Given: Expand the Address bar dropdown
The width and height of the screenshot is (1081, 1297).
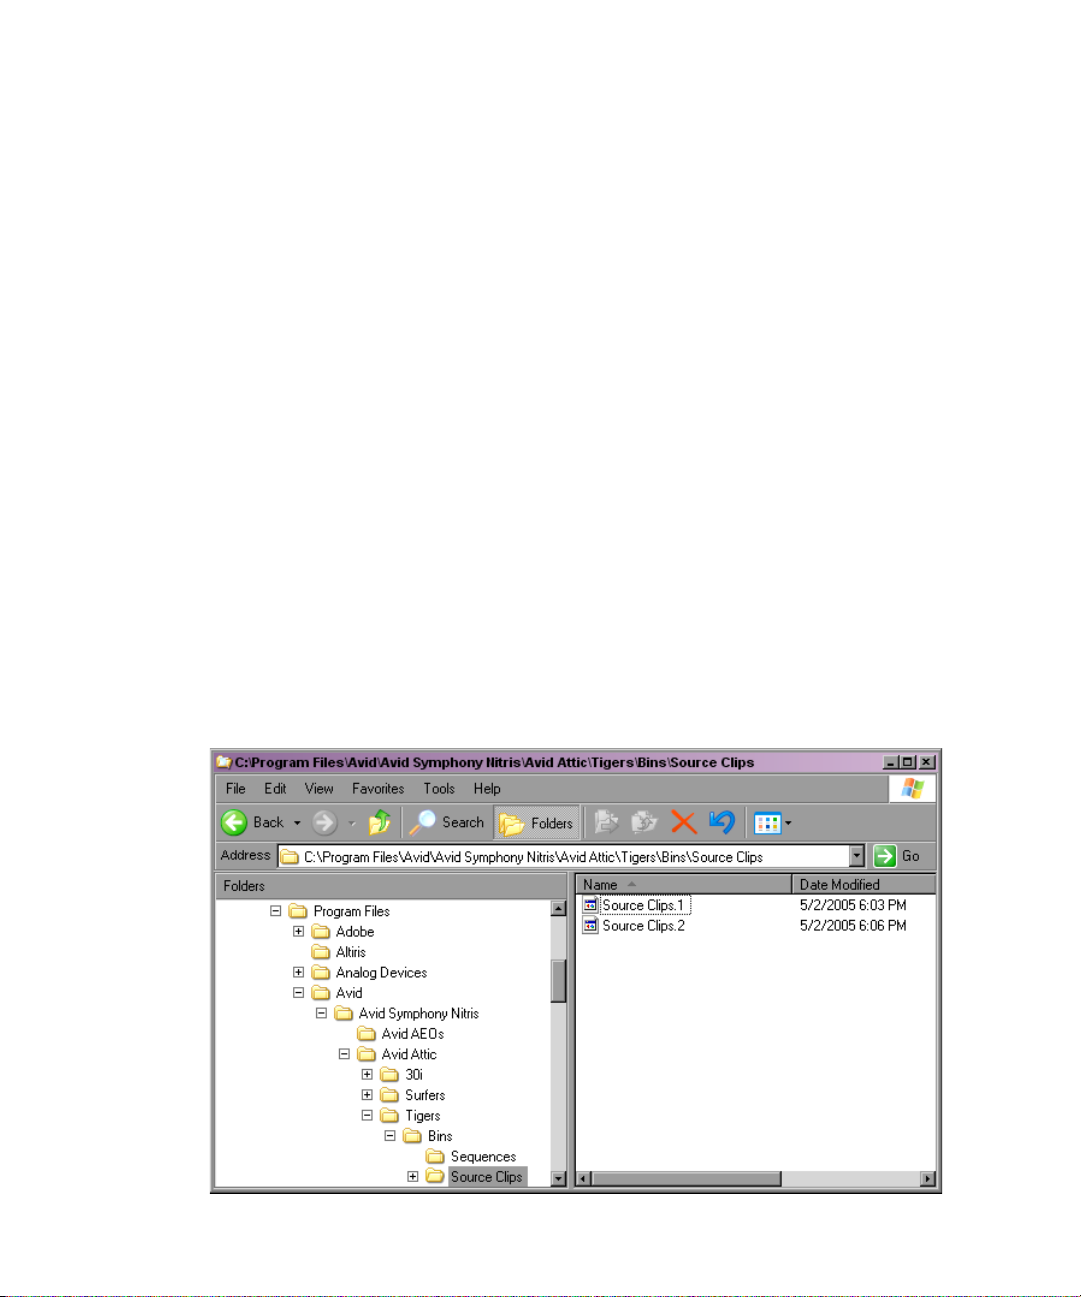Looking at the screenshot, I should [857, 856].
